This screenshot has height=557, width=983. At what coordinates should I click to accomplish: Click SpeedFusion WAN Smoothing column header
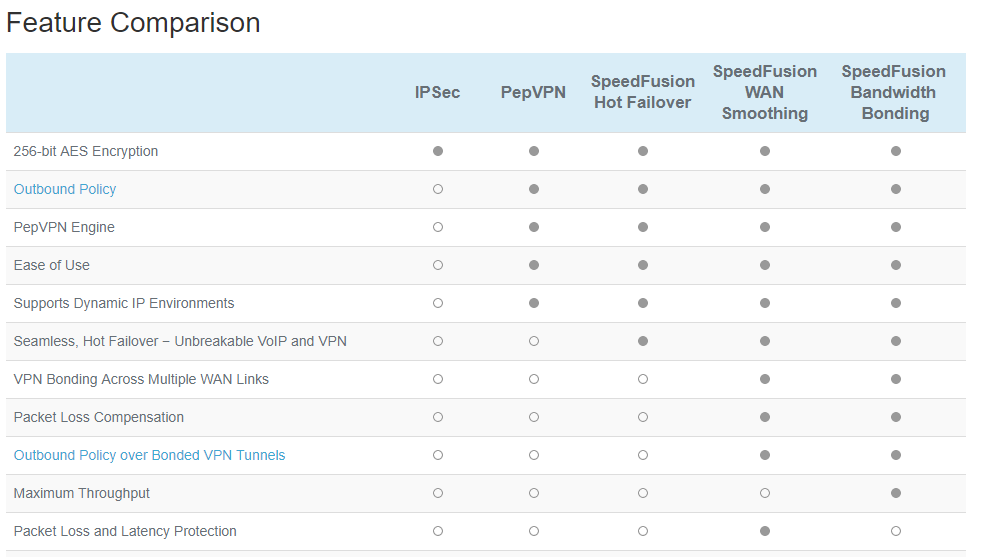tap(765, 92)
